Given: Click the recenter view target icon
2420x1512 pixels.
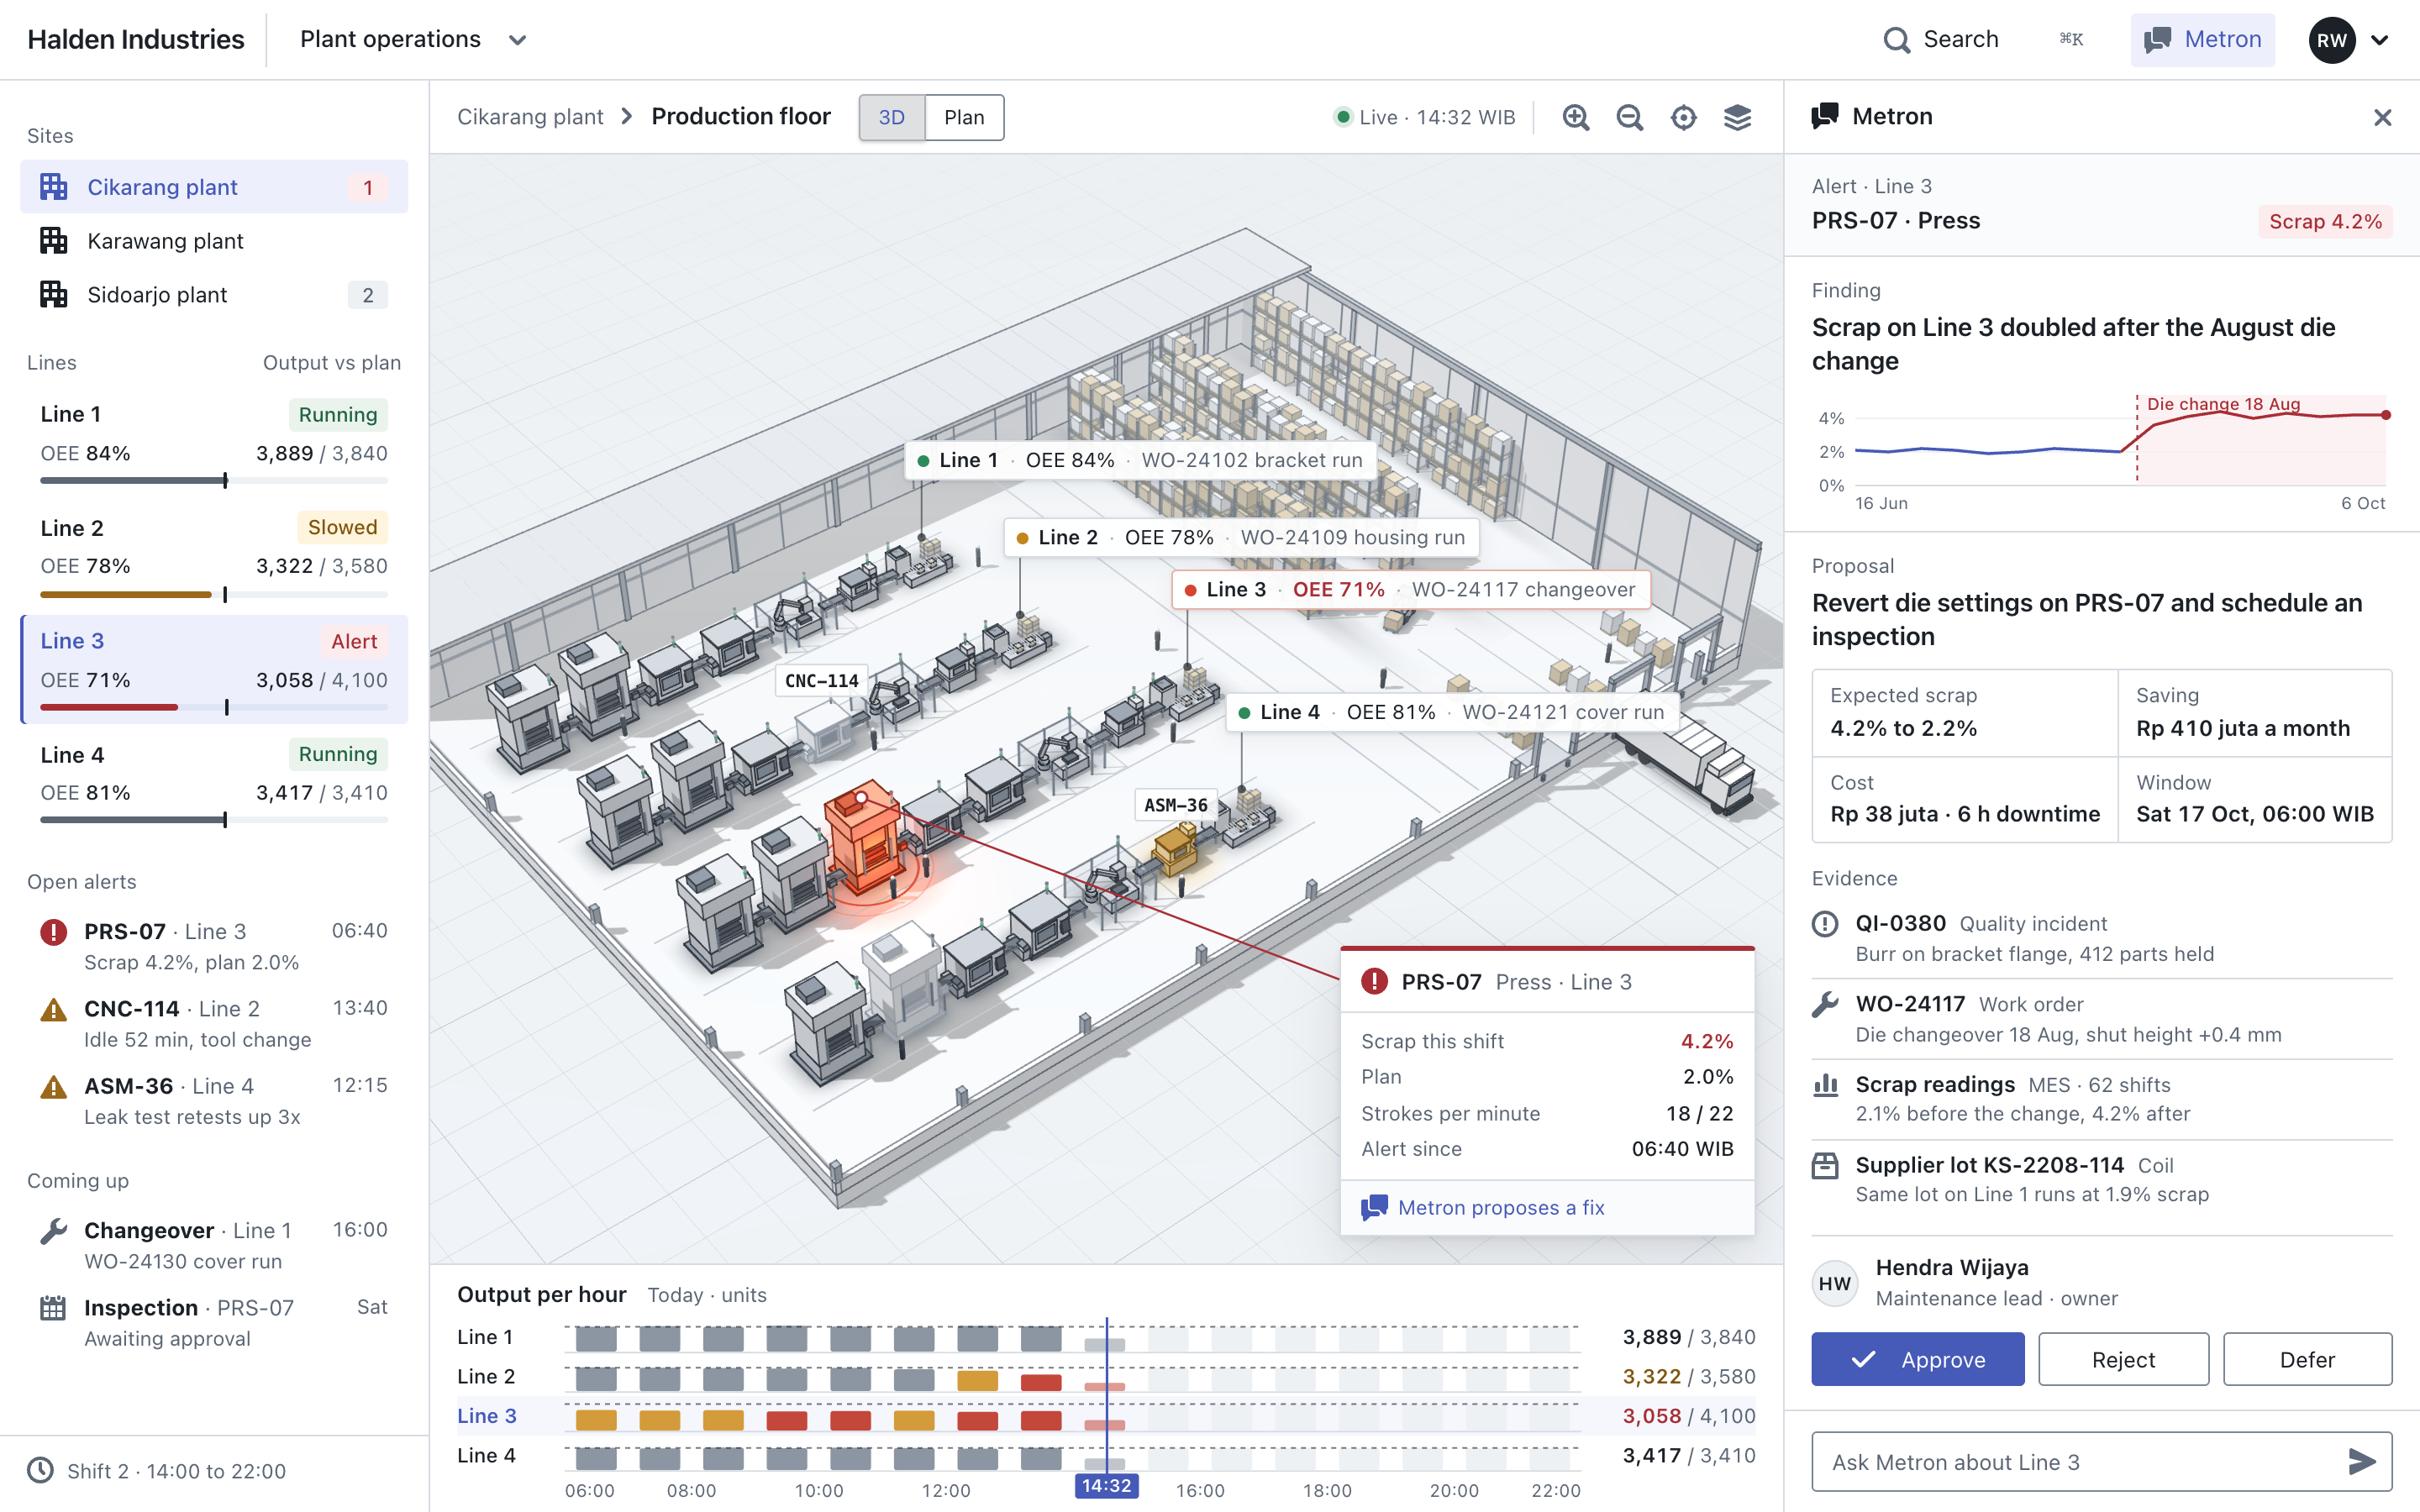Looking at the screenshot, I should pyautogui.click(x=1684, y=117).
